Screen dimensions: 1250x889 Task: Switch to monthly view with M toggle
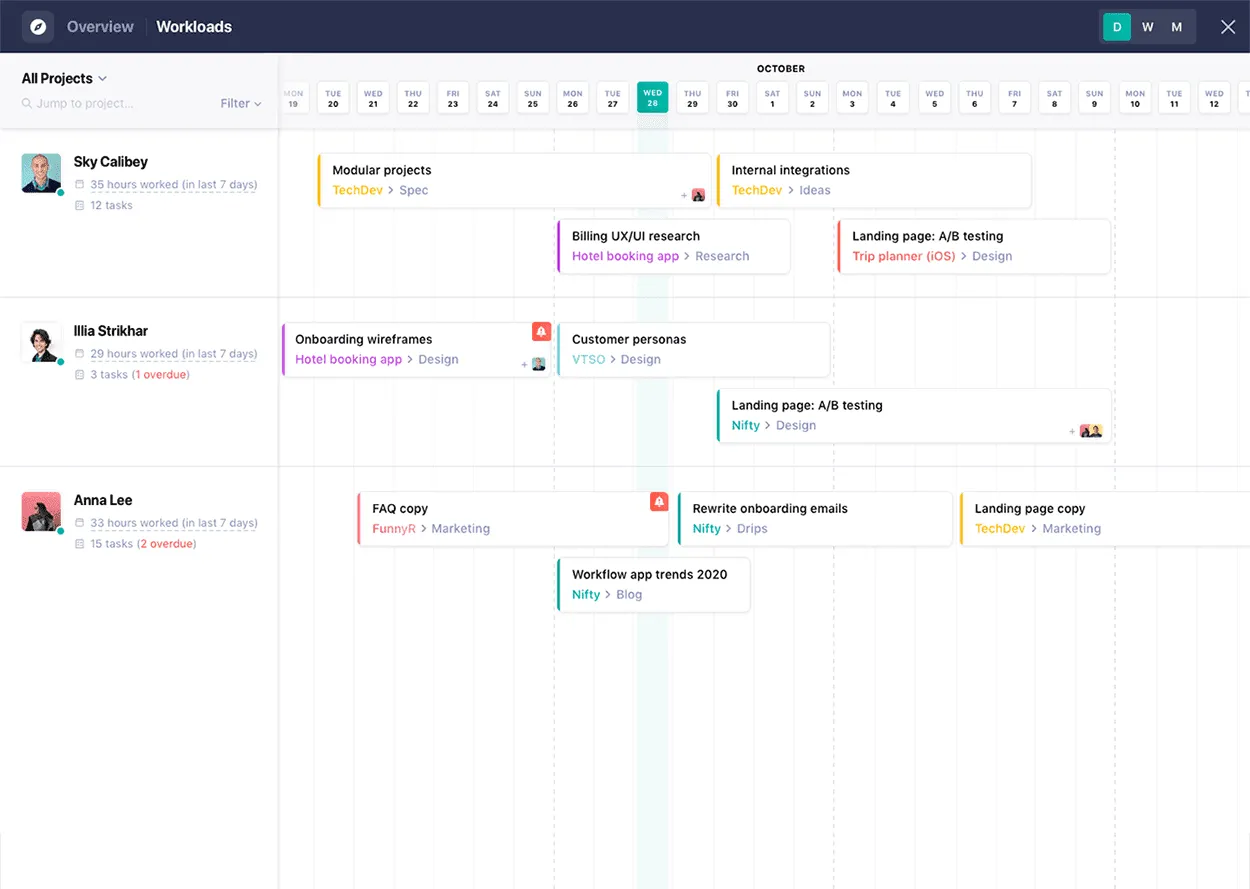click(x=1178, y=27)
